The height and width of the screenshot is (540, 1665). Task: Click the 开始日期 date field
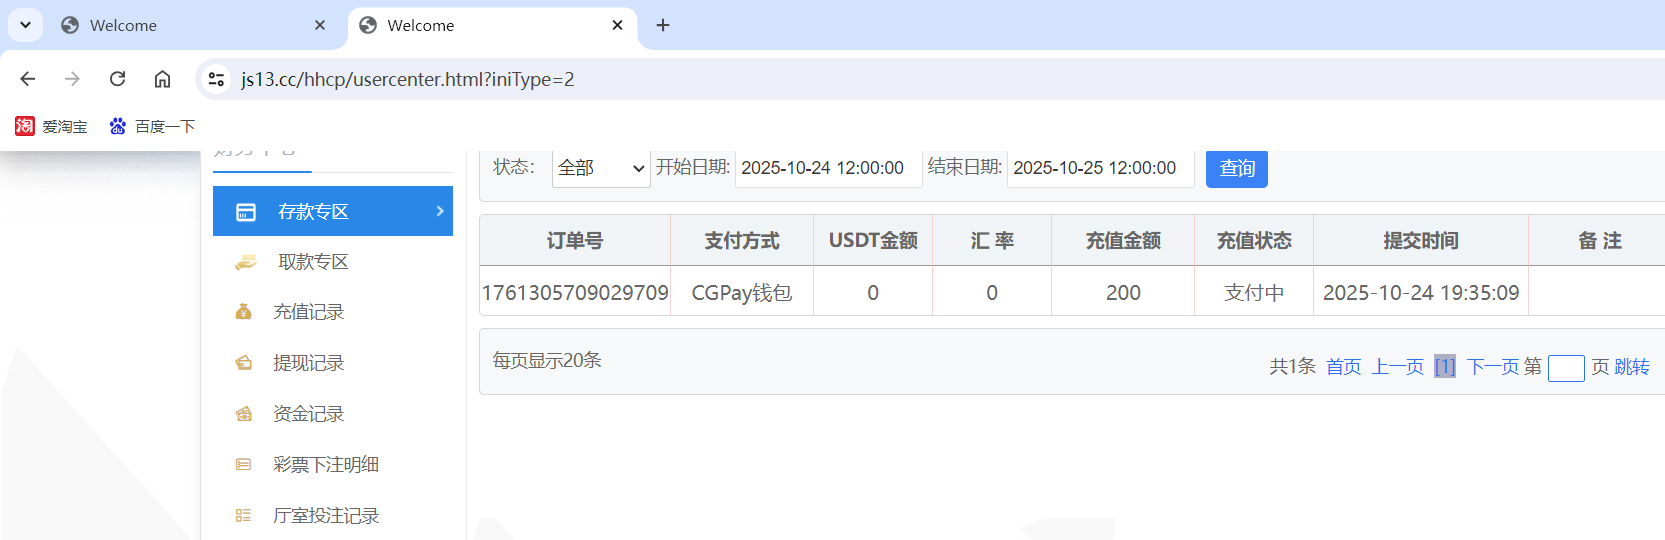coord(828,168)
